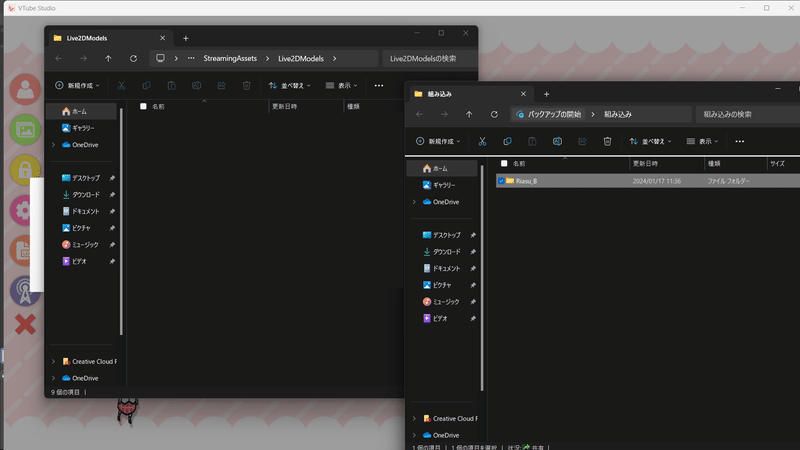Open ミュージック in Live2DModels window sidebar
This screenshot has width=800, height=450.
82,245
